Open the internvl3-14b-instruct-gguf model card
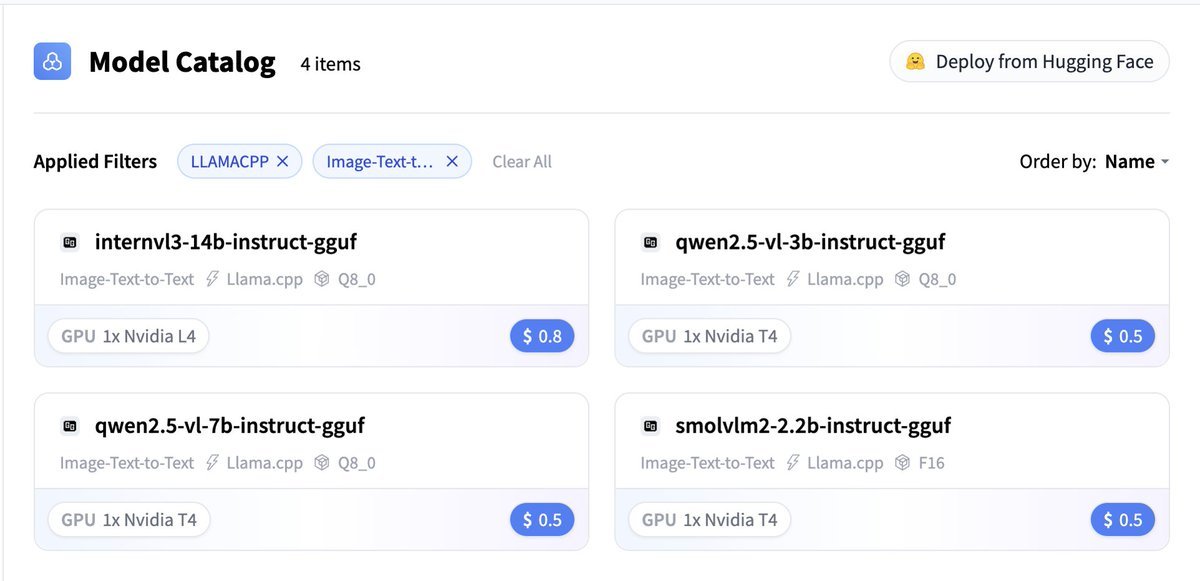The image size is (1200, 581). pyautogui.click(x=226, y=242)
